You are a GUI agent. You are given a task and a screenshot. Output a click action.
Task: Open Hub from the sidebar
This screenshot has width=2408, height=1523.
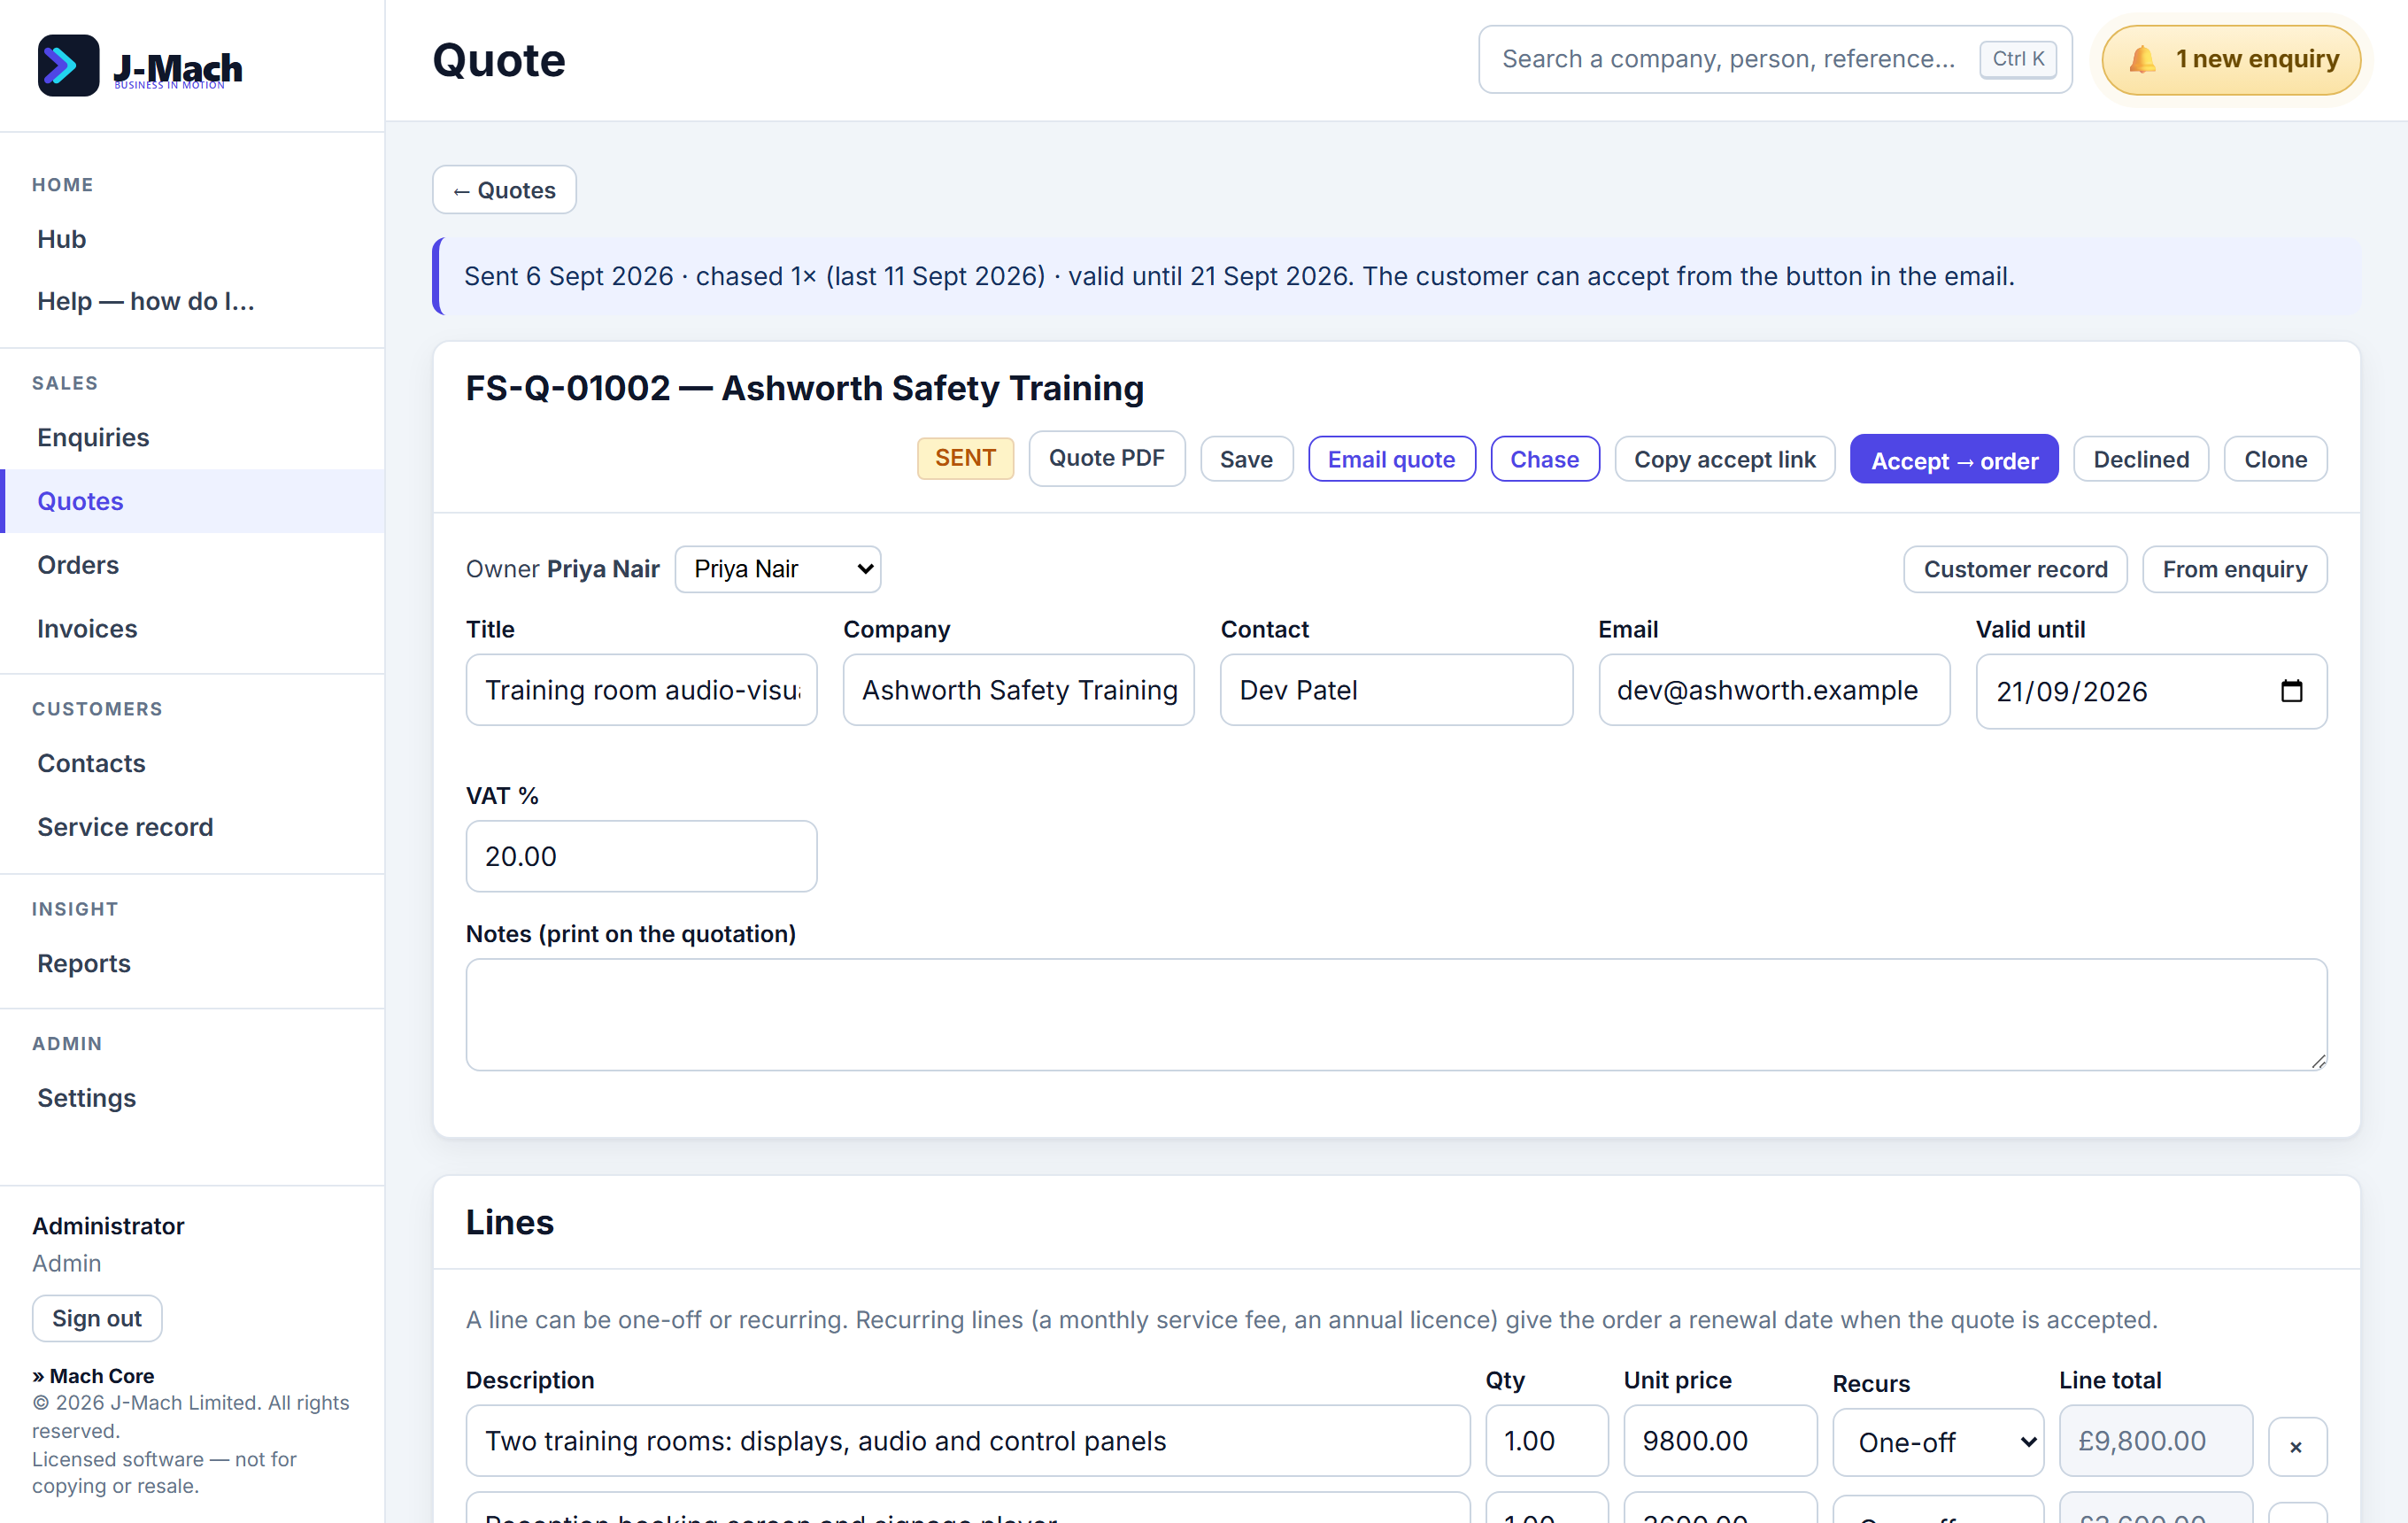coord(62,239)
